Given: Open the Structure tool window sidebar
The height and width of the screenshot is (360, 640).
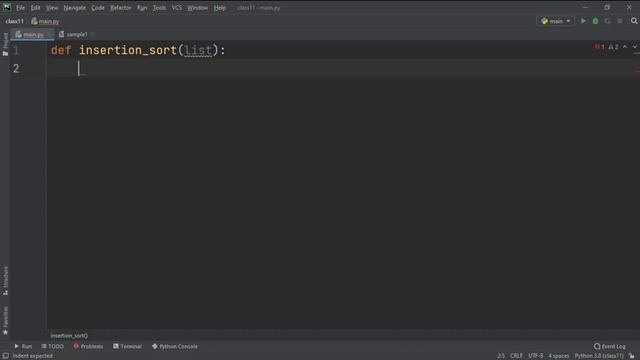Looking at the screenshot, I should pos(5,281).
